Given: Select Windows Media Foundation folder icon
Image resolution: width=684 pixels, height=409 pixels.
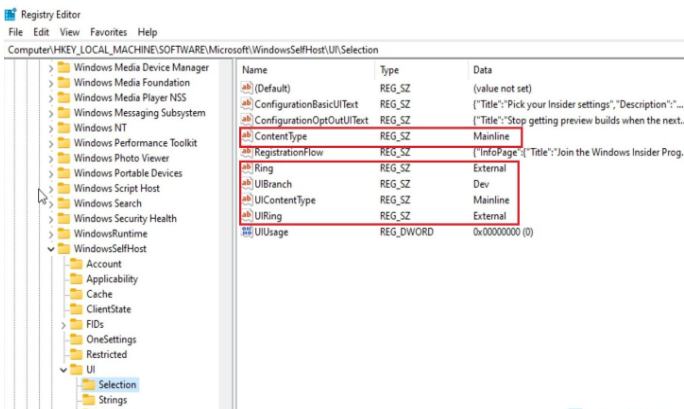Looking at the screenshot, I should (64, 82).
